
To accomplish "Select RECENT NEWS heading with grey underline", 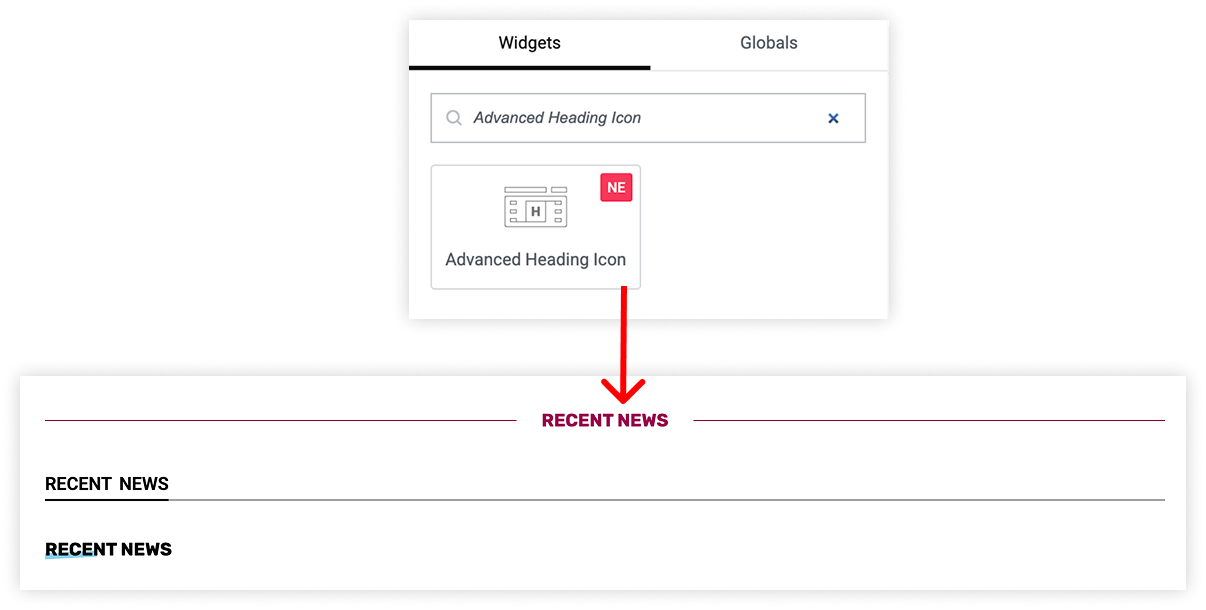I will [x=107, y=484].
